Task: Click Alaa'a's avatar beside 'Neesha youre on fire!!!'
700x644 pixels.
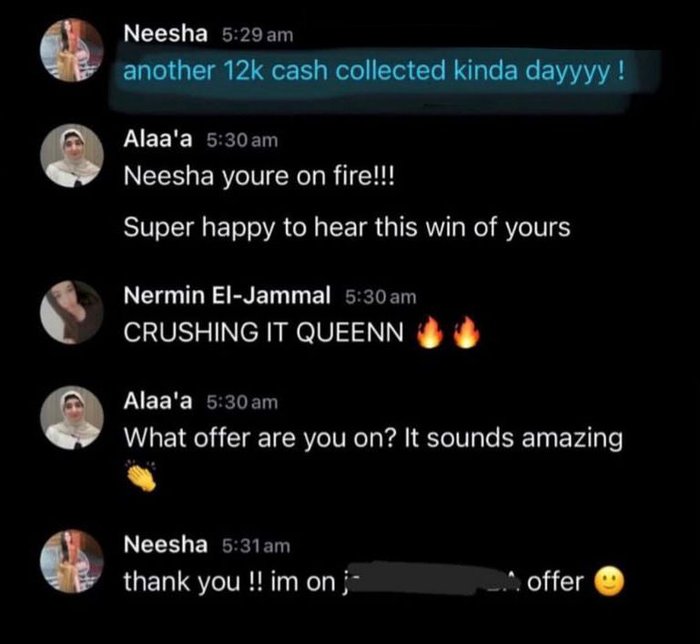Action: click(71, 156)
